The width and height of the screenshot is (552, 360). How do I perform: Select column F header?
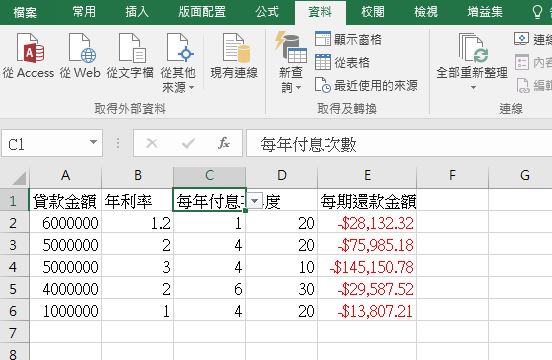pos(452,175)
